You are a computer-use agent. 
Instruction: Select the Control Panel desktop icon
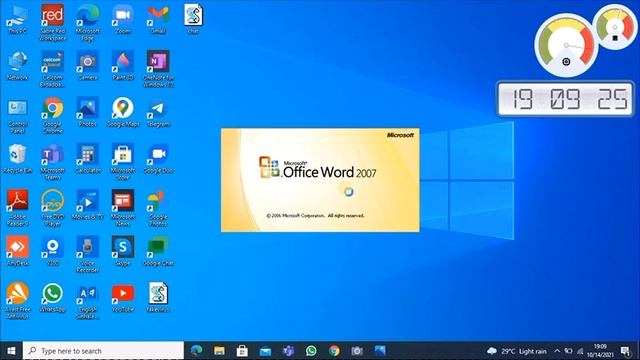[x=18, y=116]
